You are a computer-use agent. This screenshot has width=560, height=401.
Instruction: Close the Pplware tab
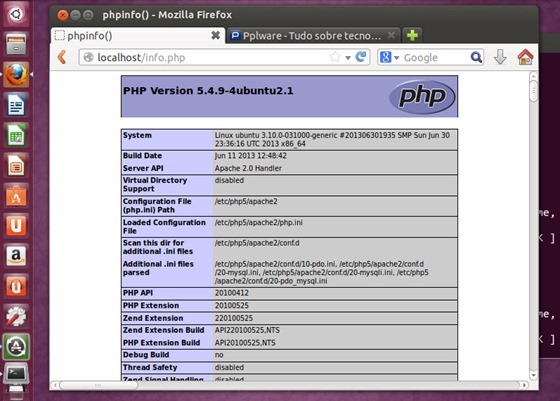[x=391, y=35]
